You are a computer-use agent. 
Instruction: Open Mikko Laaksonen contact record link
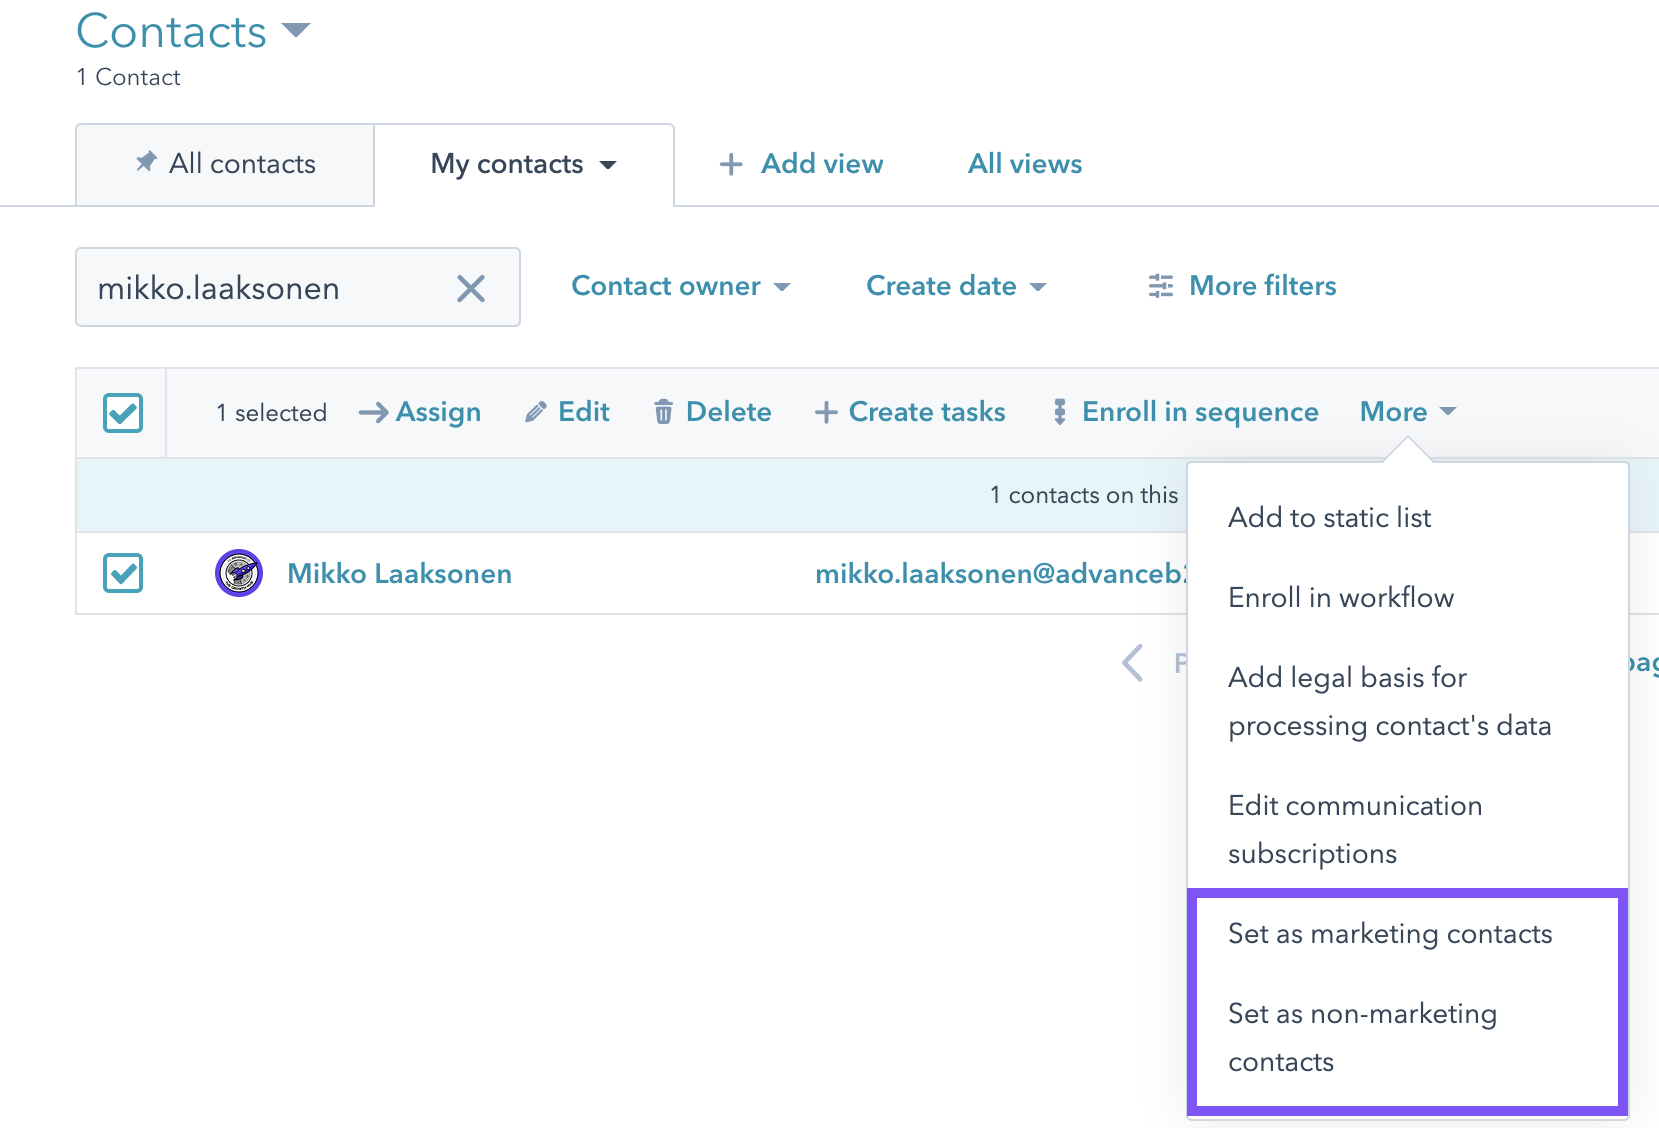pyautogui.click(x=399, y=574)
